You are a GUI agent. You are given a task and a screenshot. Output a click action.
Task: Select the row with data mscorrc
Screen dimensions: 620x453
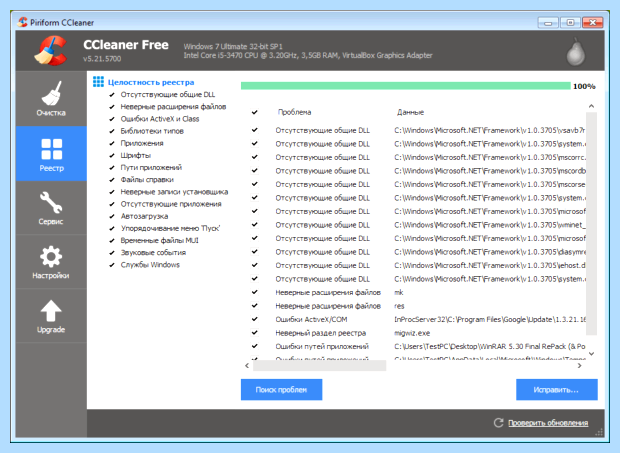(418, 157)
